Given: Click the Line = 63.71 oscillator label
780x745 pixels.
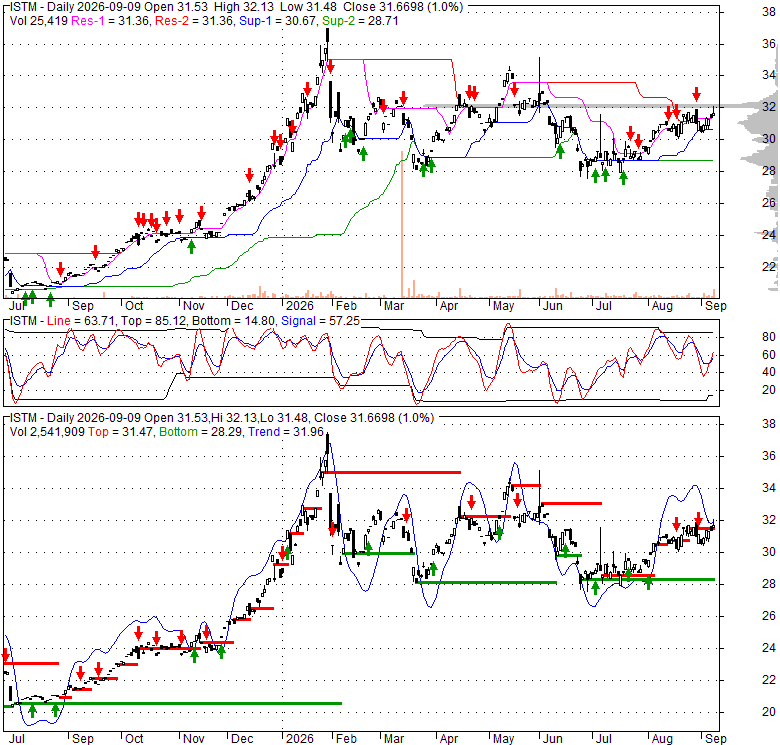Looking at the screenshot, I should pyautogui.click(x=81, y=321).
